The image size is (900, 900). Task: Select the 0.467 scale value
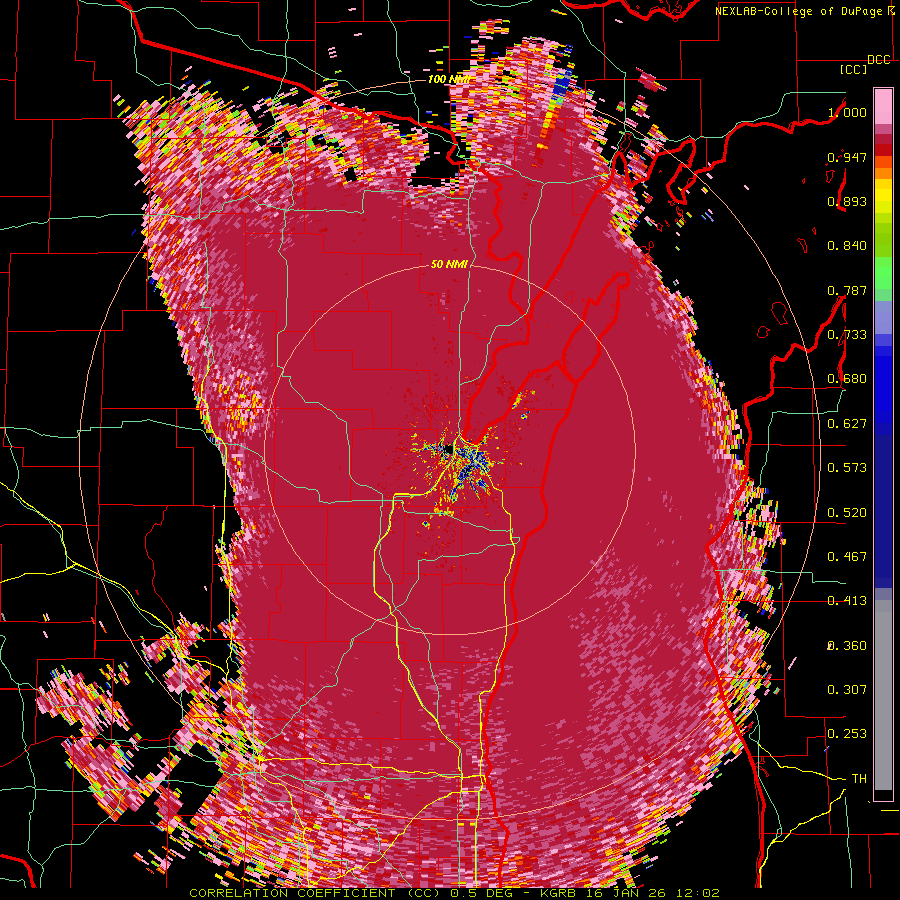[x=847, y=557]
